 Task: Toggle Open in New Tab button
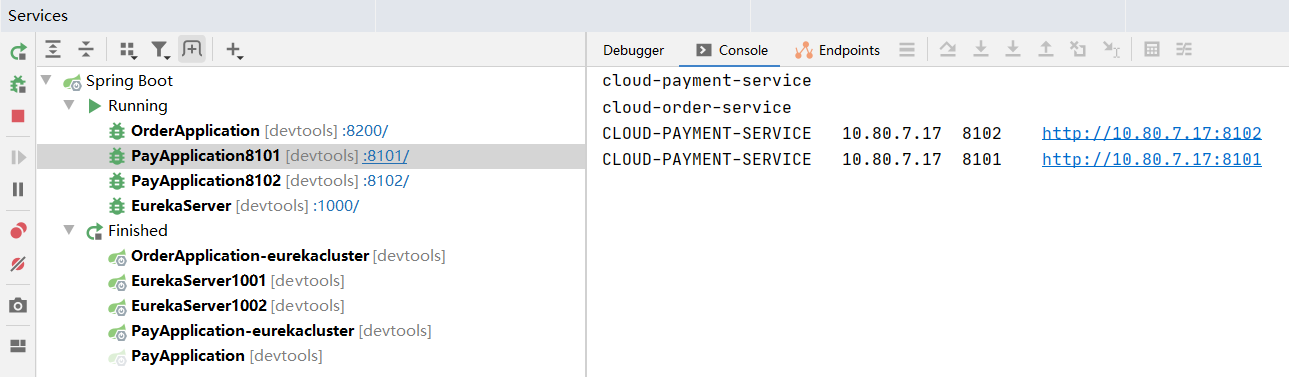pyautogui.click(x=192, y=49)
